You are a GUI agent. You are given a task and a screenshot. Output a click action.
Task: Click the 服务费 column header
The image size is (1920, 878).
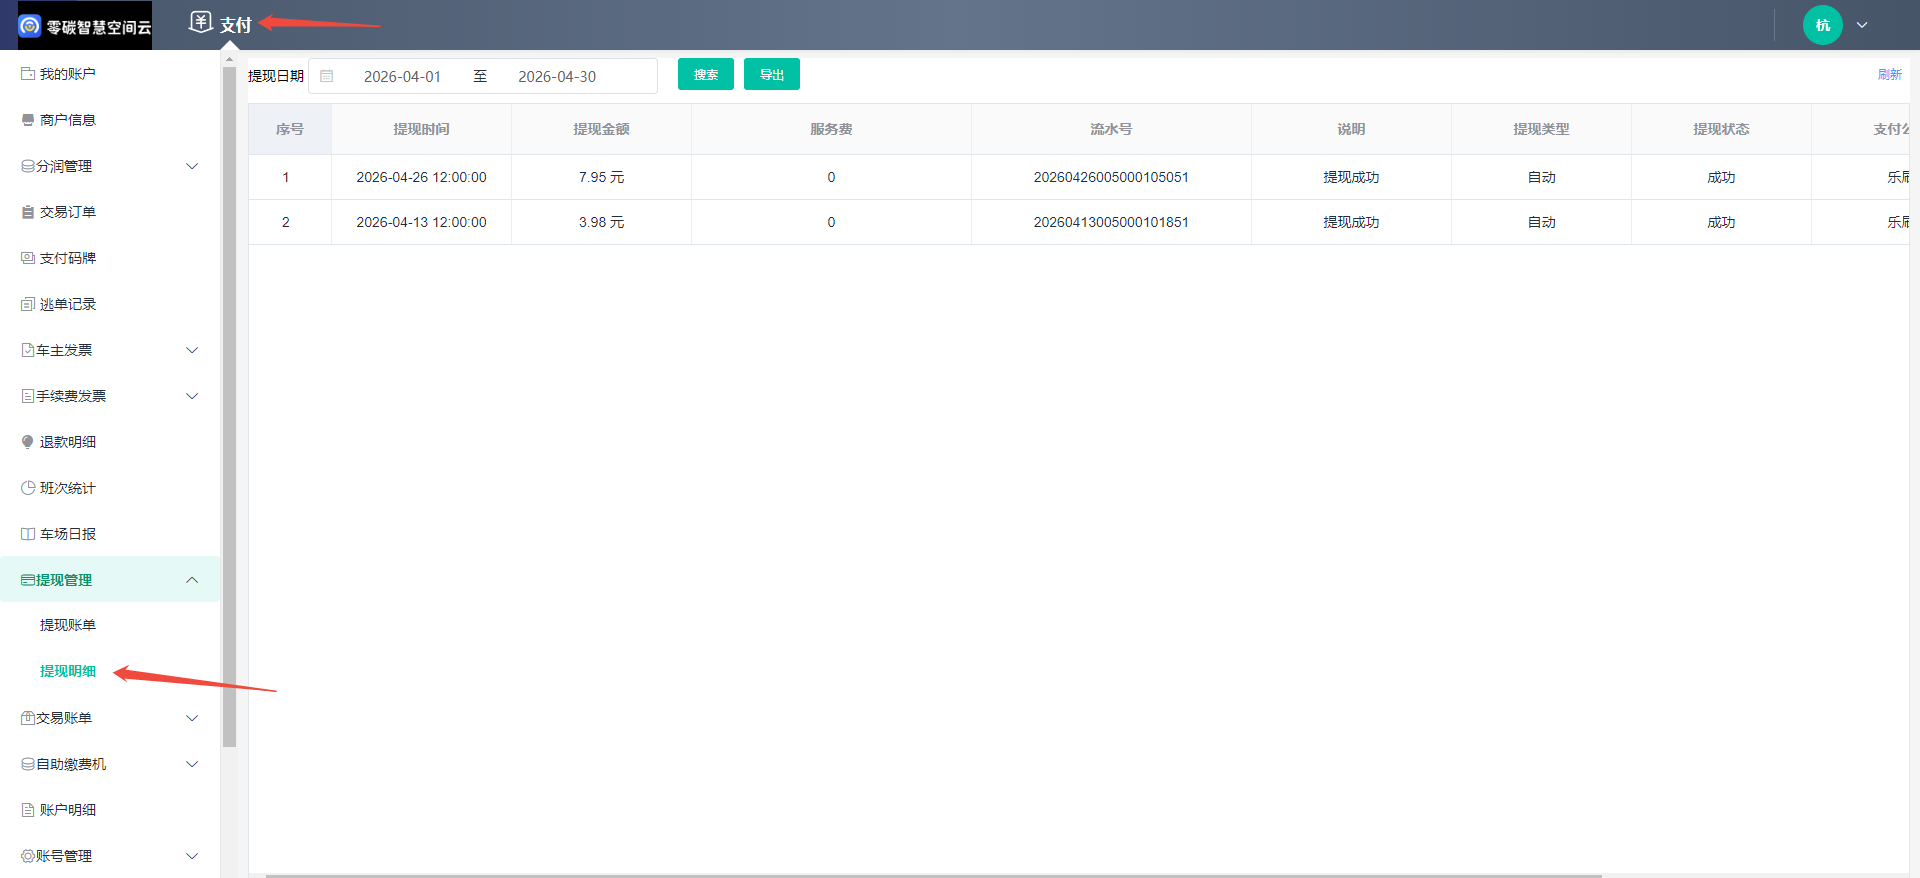(x=831, y=129)
